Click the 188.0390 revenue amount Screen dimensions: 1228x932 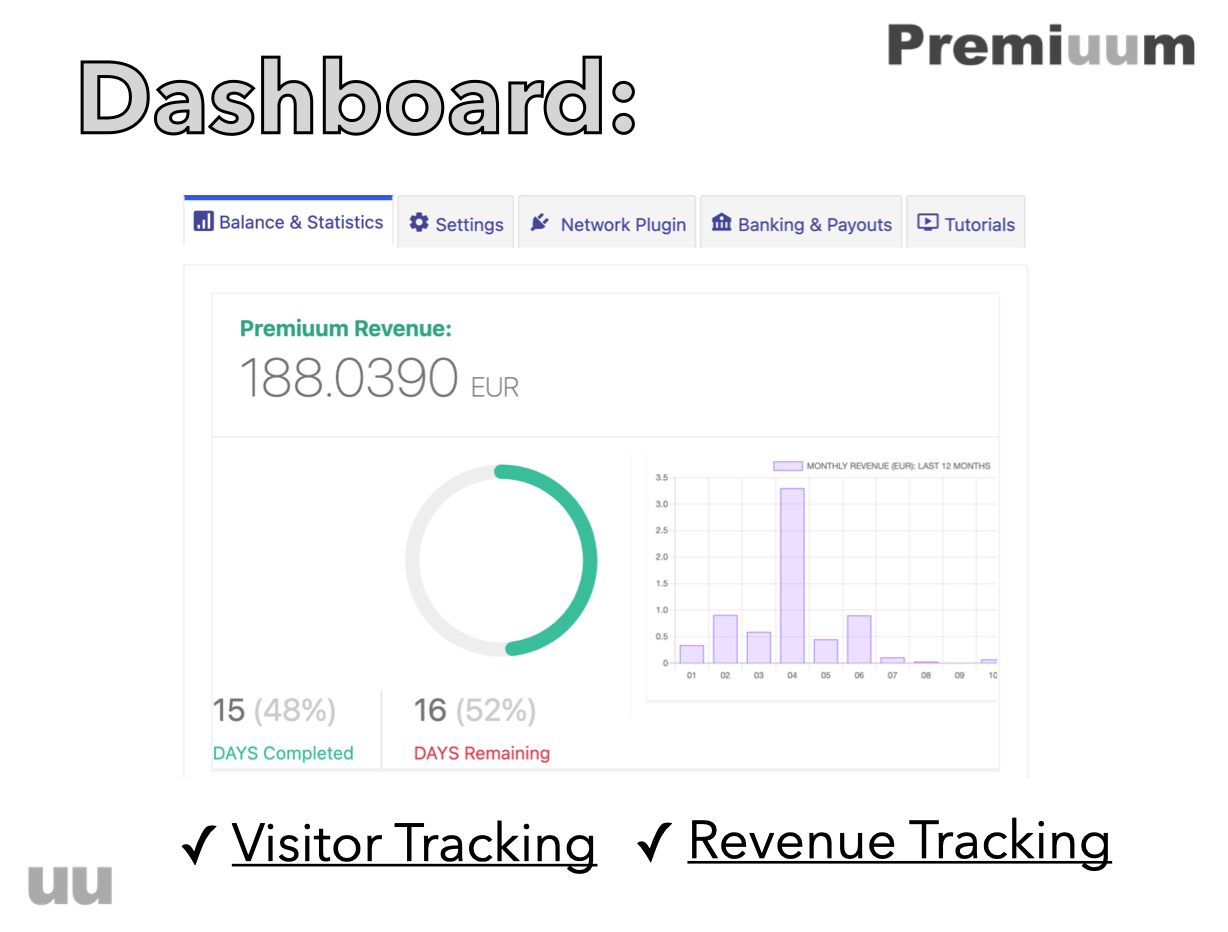pyautogui.click(x=348, y=379)
